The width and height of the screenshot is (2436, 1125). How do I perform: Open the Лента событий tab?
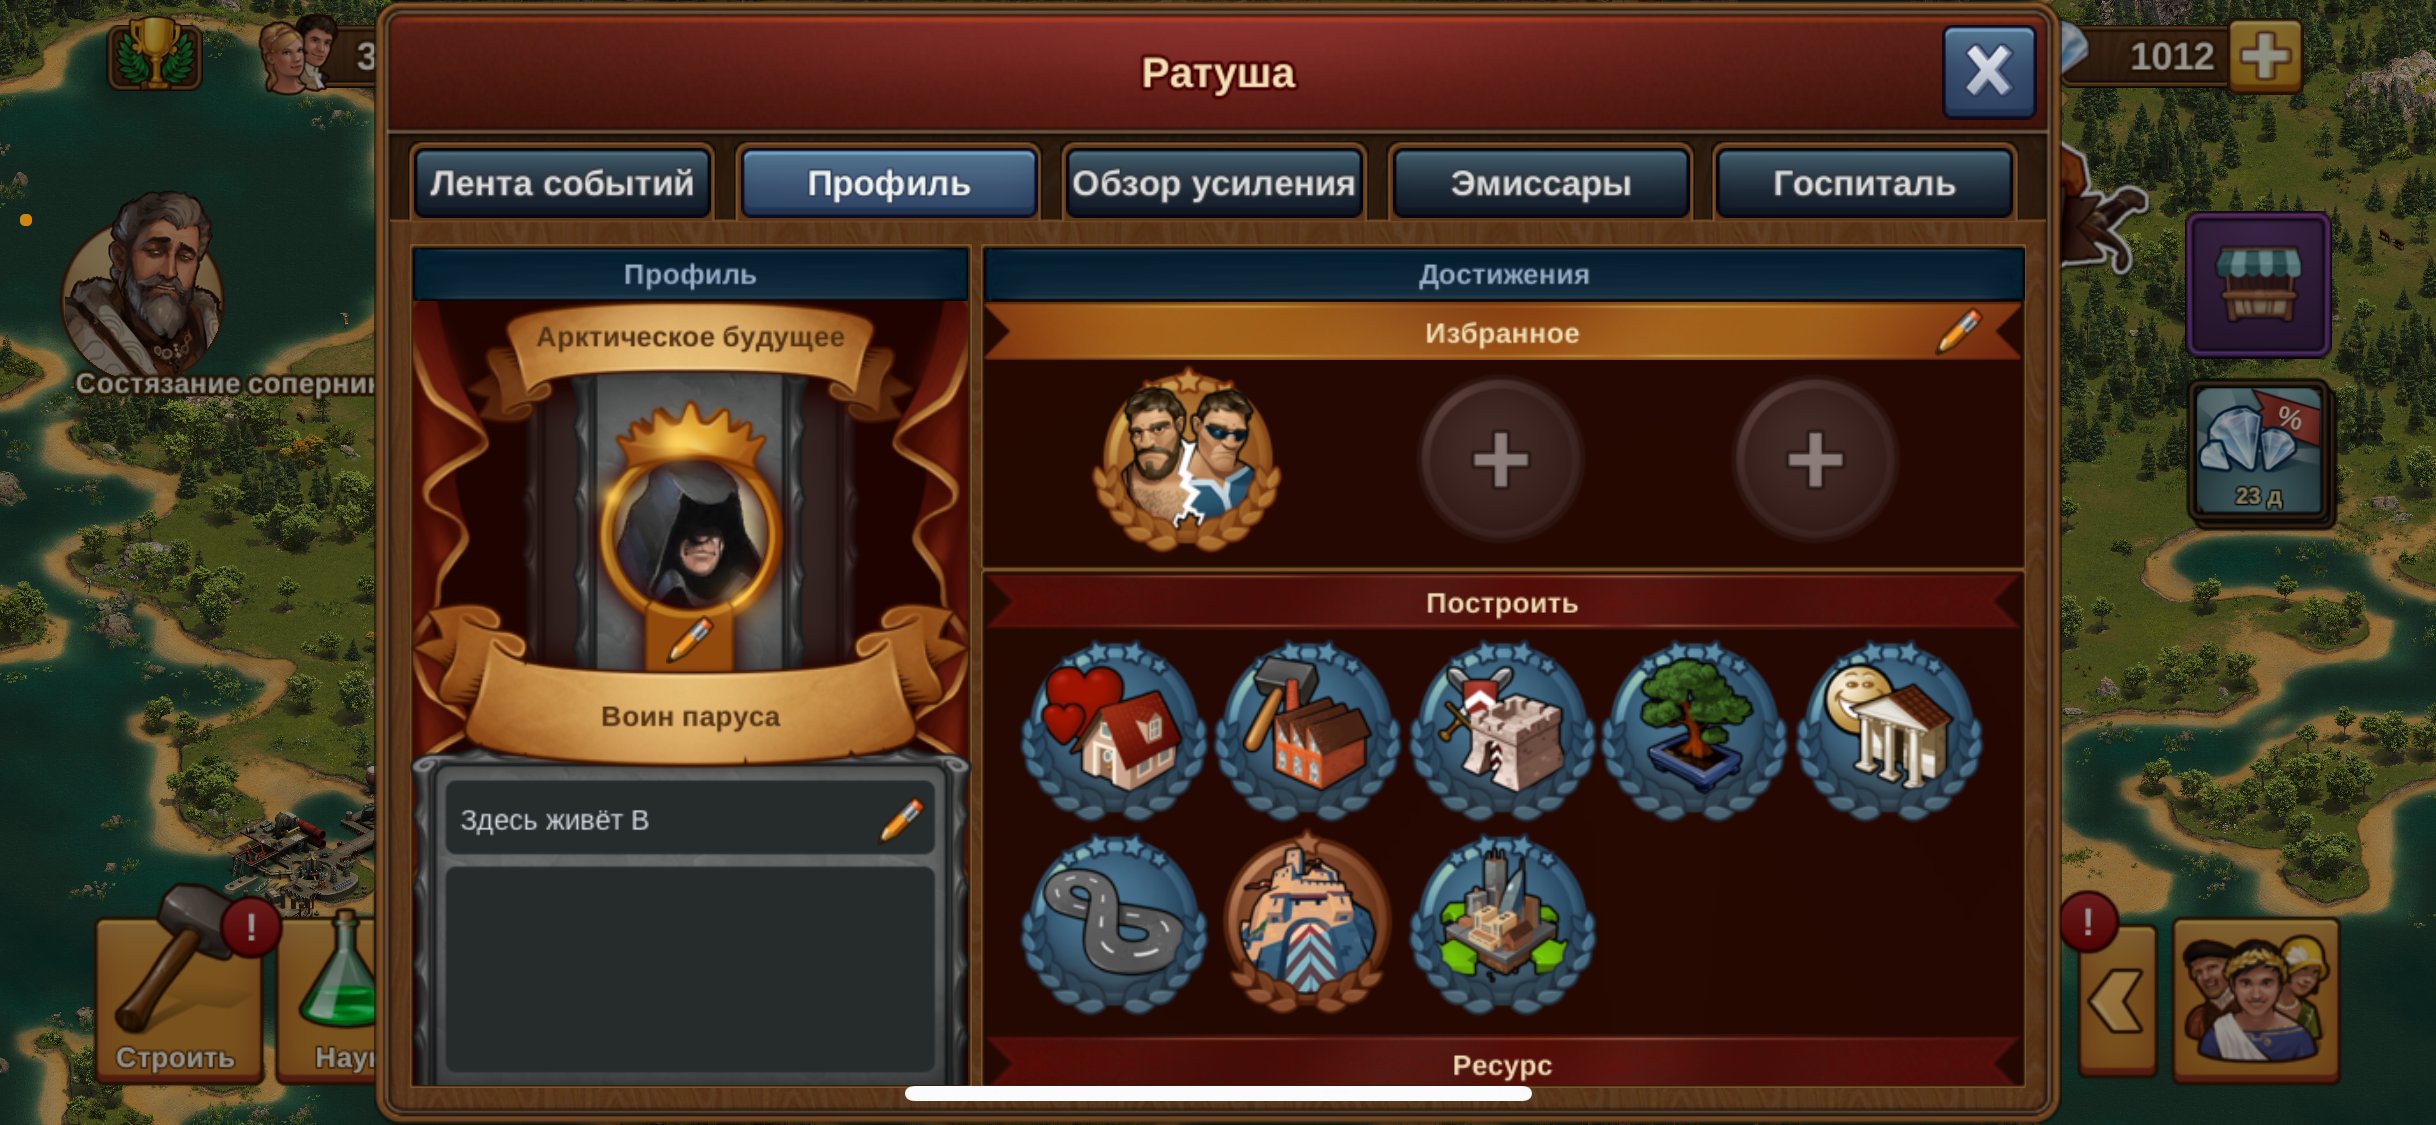[562, 183]
